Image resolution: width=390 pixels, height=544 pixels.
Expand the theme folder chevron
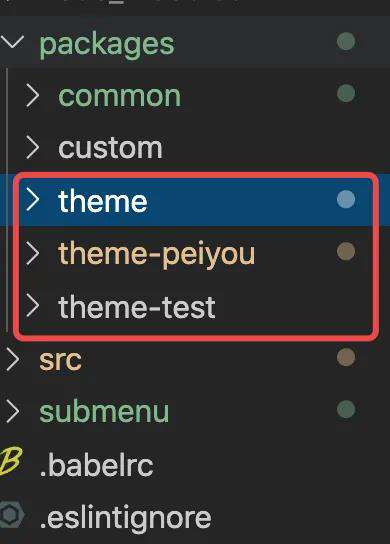[x=33, y=199]
